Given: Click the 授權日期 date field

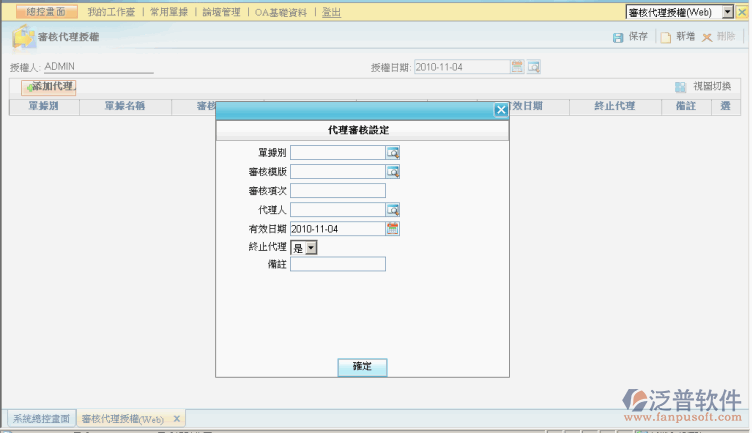Looking at the screenshot, I should pos(462,67).
